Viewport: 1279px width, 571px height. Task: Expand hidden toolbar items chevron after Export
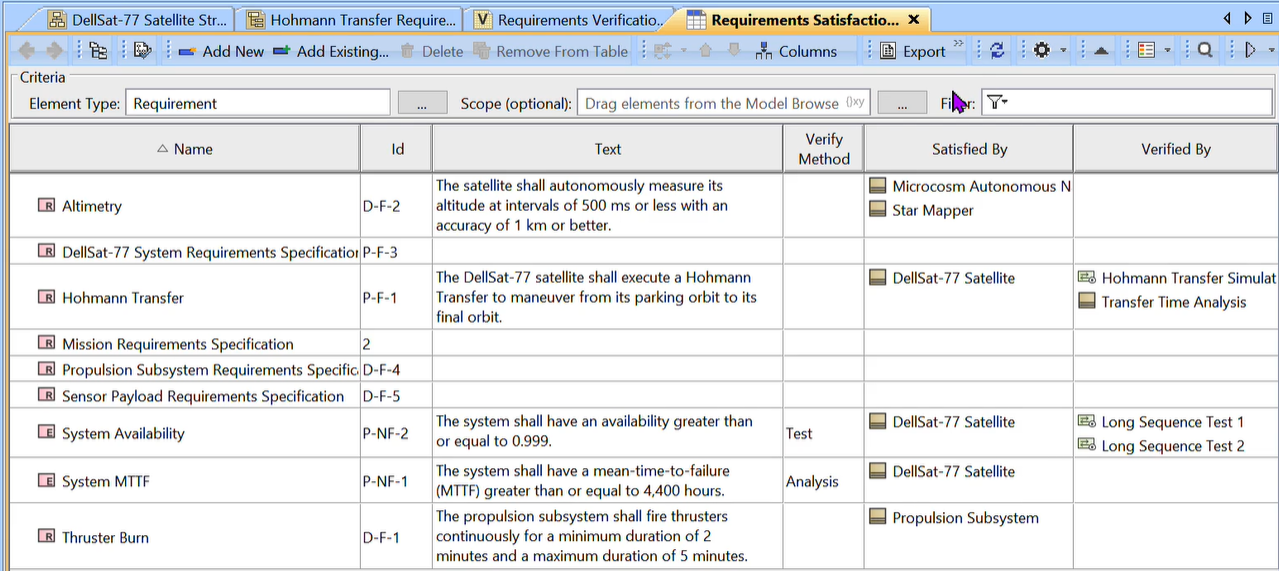tap(958, 44)
